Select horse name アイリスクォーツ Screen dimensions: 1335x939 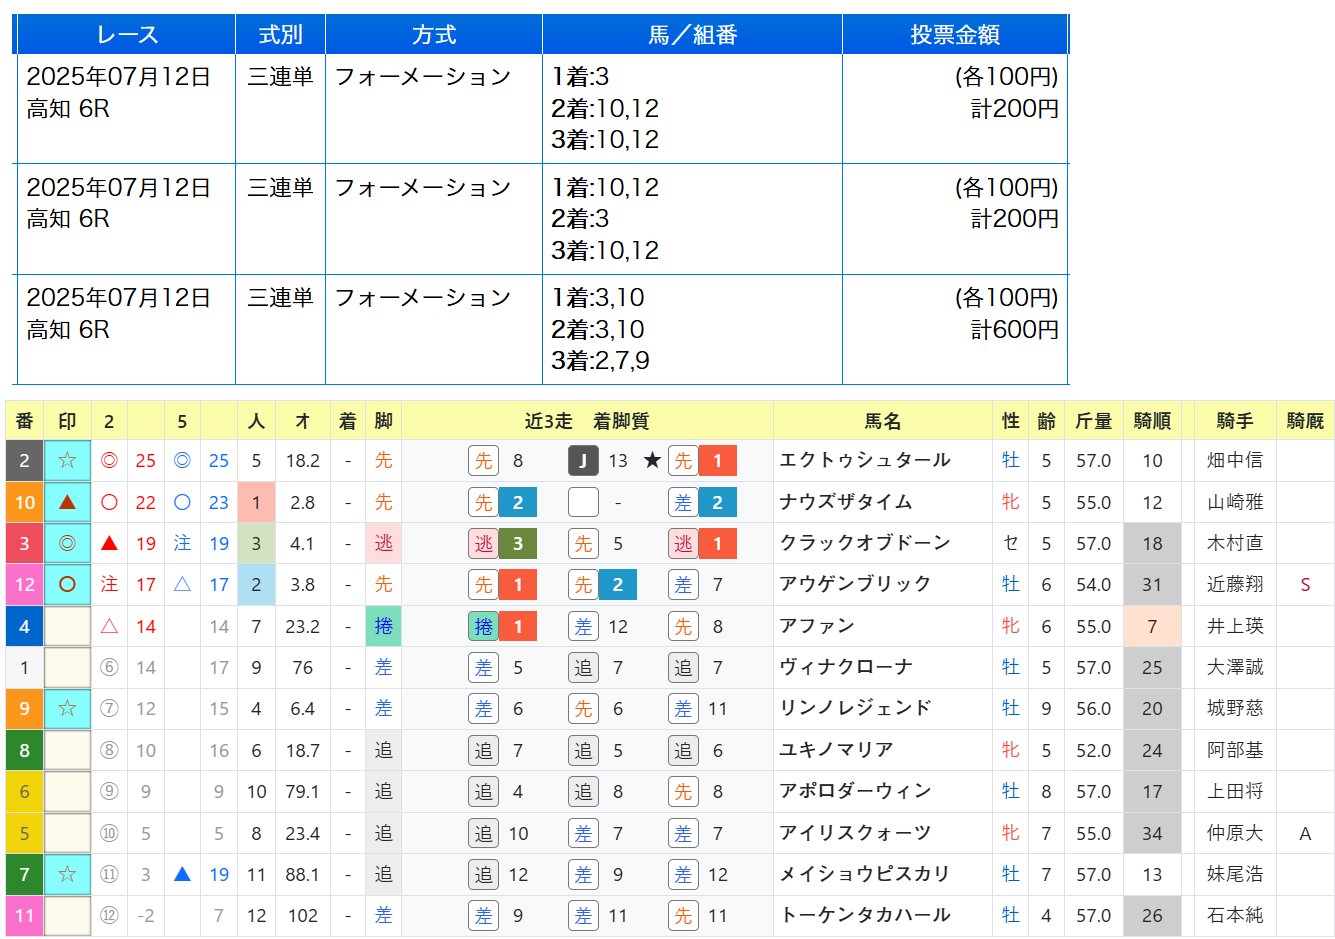[x=856, y=833]
